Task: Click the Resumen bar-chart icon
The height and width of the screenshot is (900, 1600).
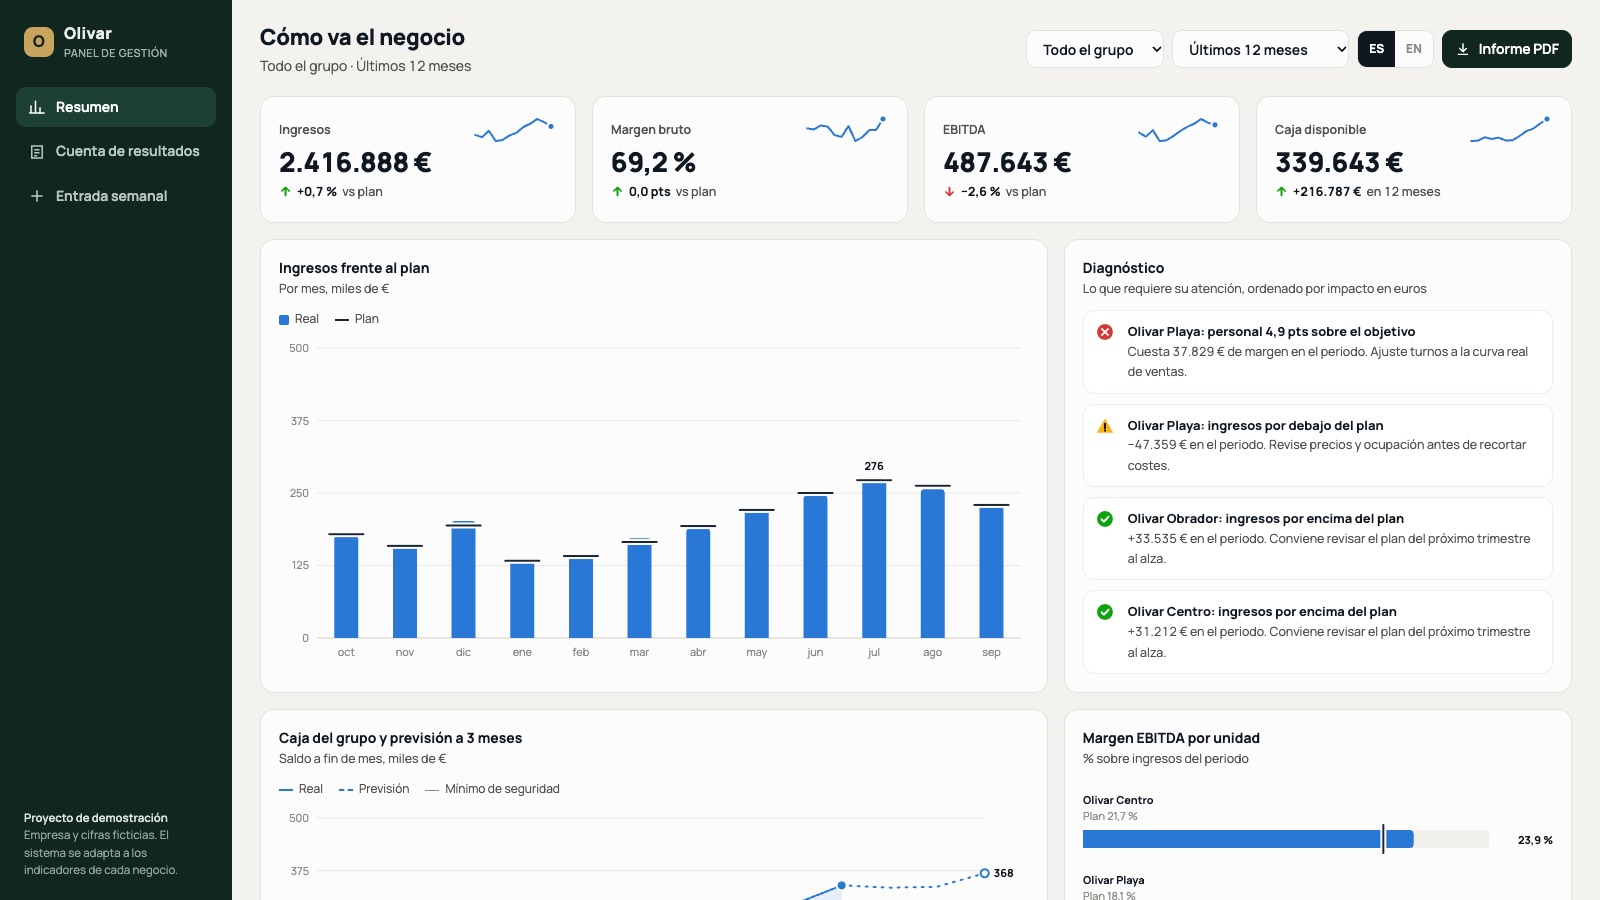Action: pyautogui.click(x=37, y=107)
